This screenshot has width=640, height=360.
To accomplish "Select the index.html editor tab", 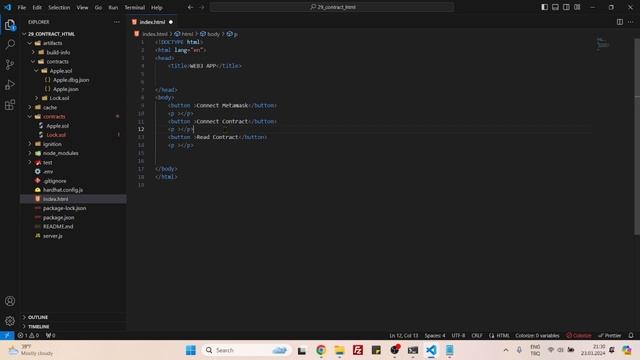I will click(152, 22).
